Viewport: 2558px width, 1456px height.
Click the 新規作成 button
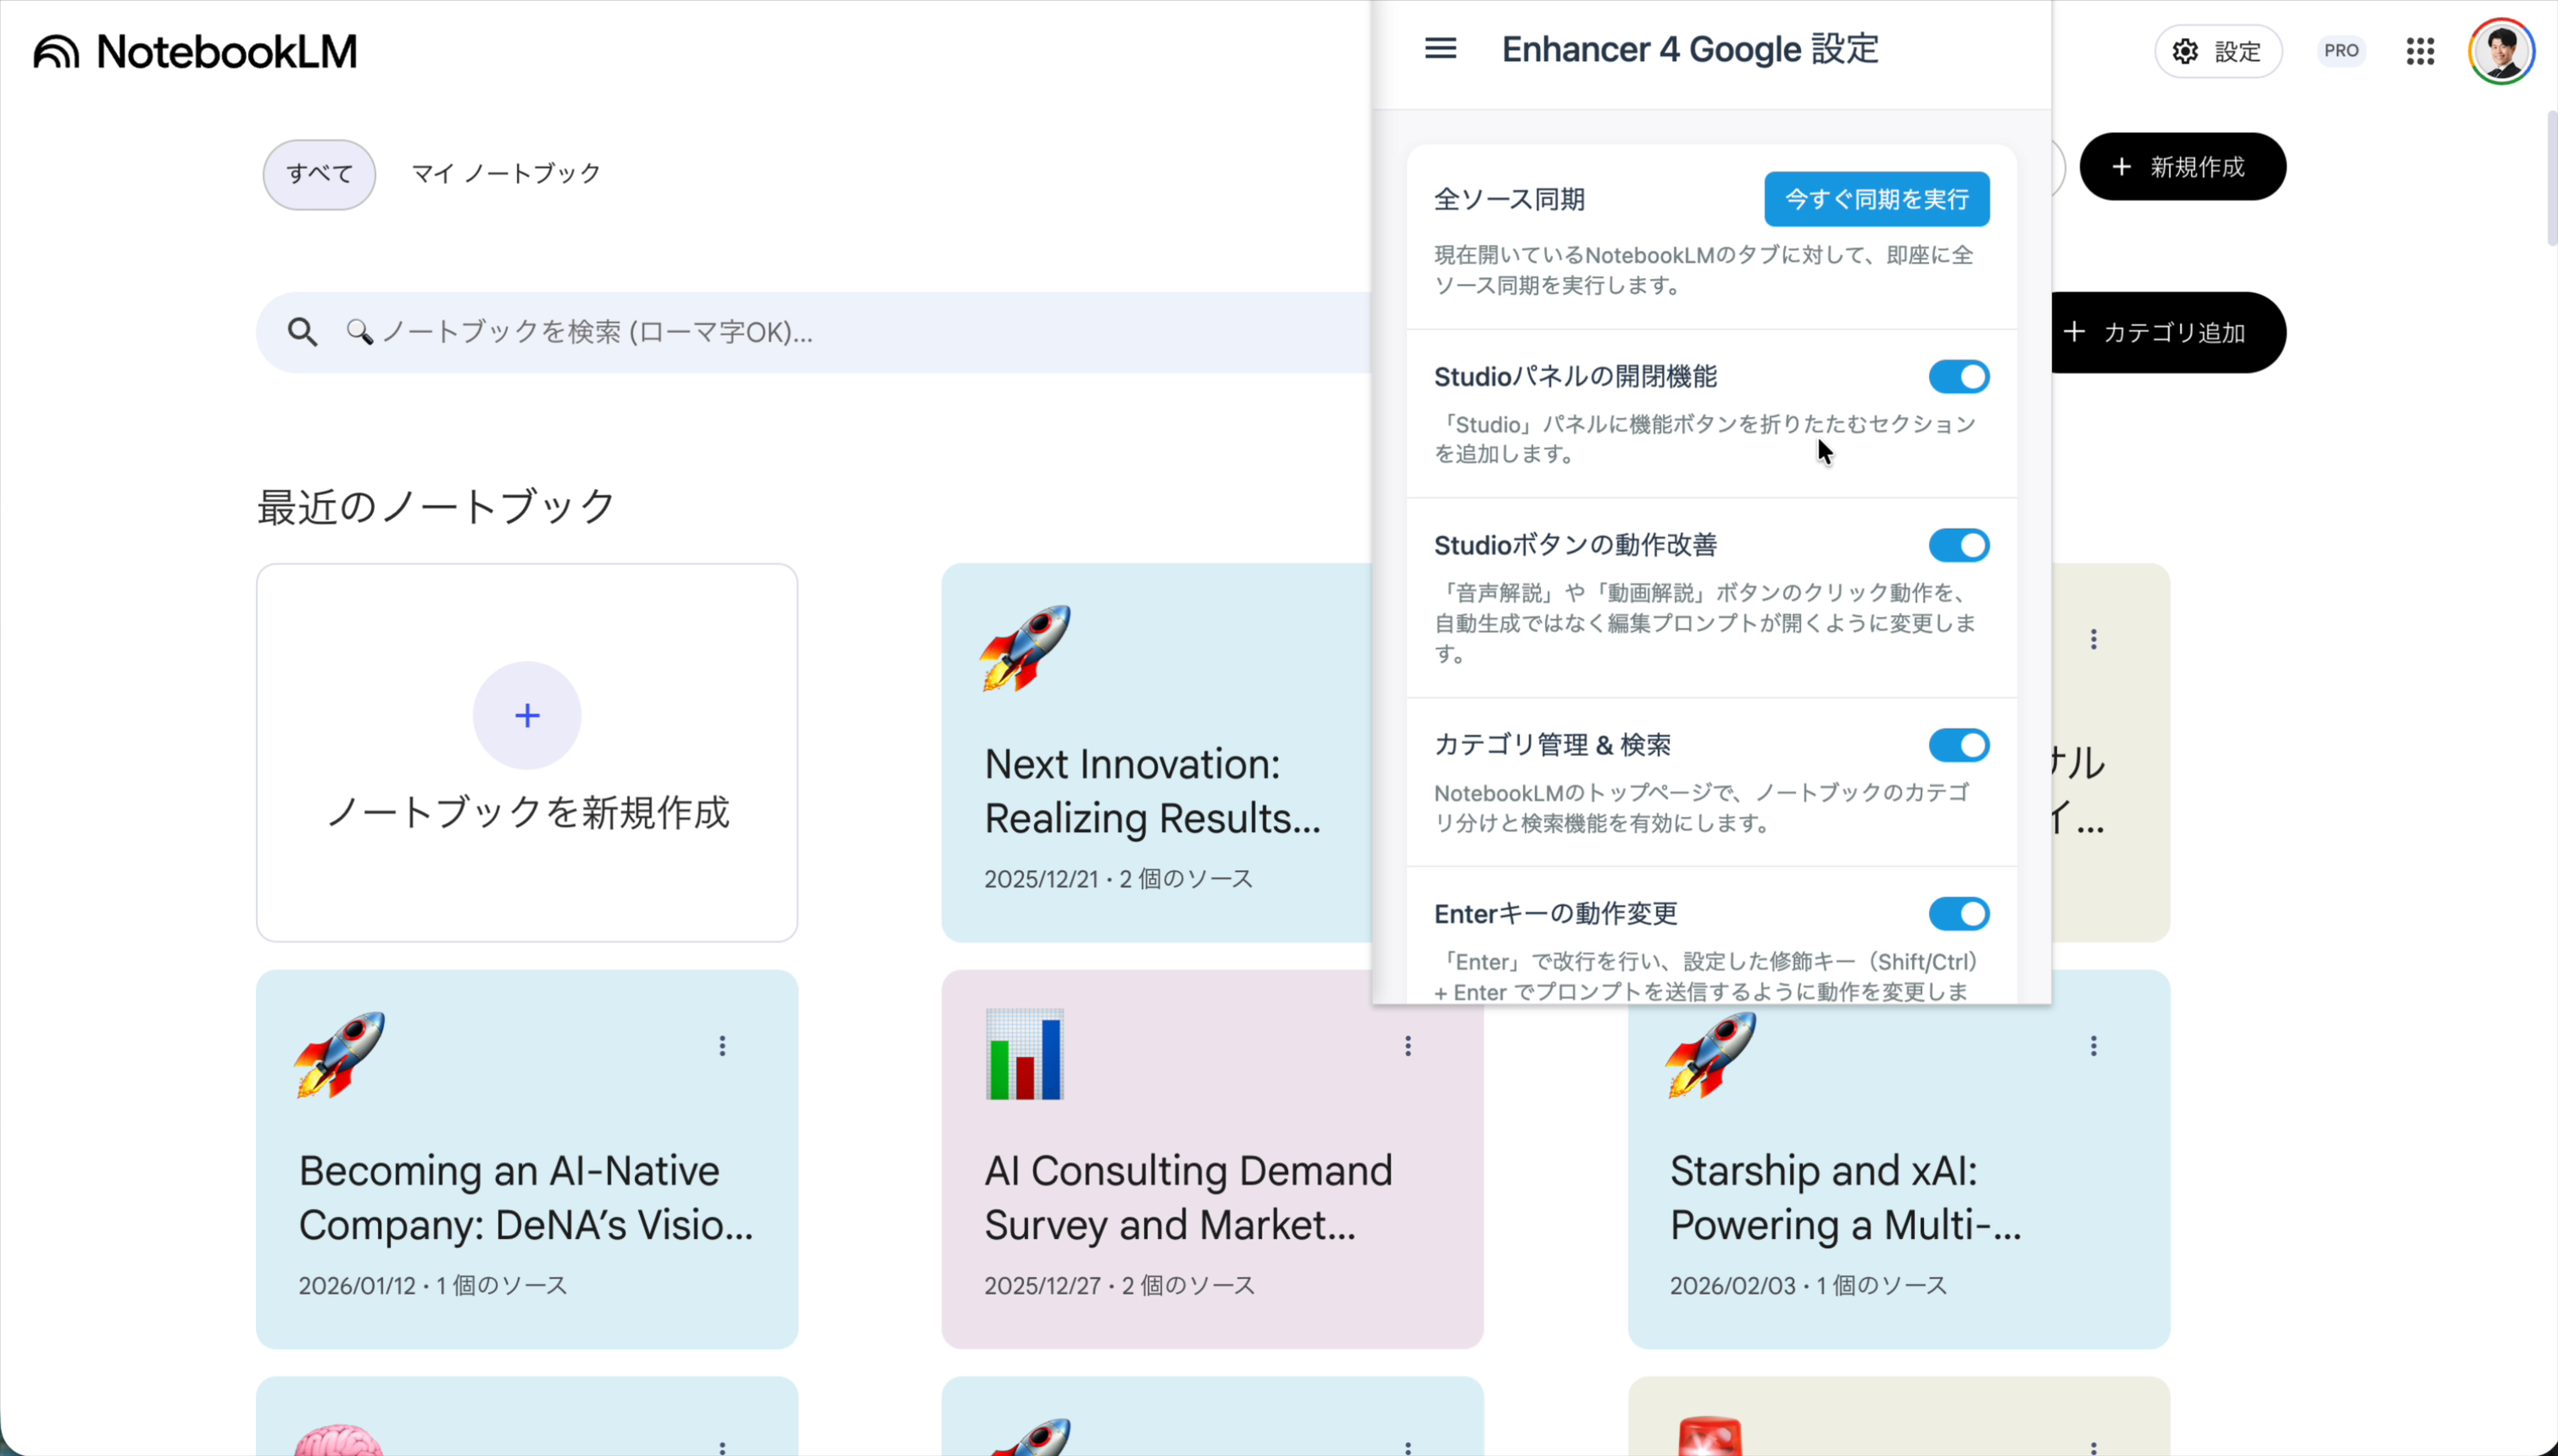click(x=2183, y=166)
